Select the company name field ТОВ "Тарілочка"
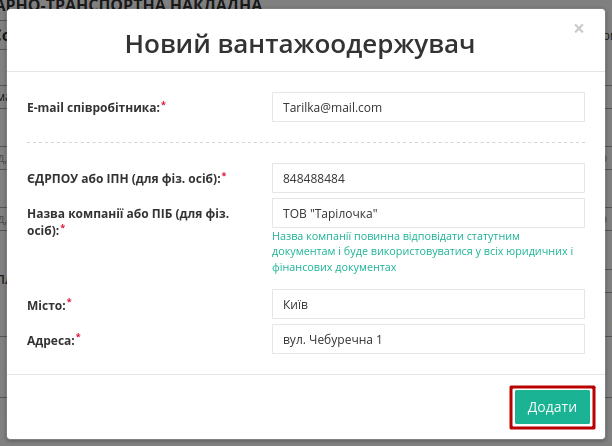This screenshot has width=612, height=446. coord(428,213)
